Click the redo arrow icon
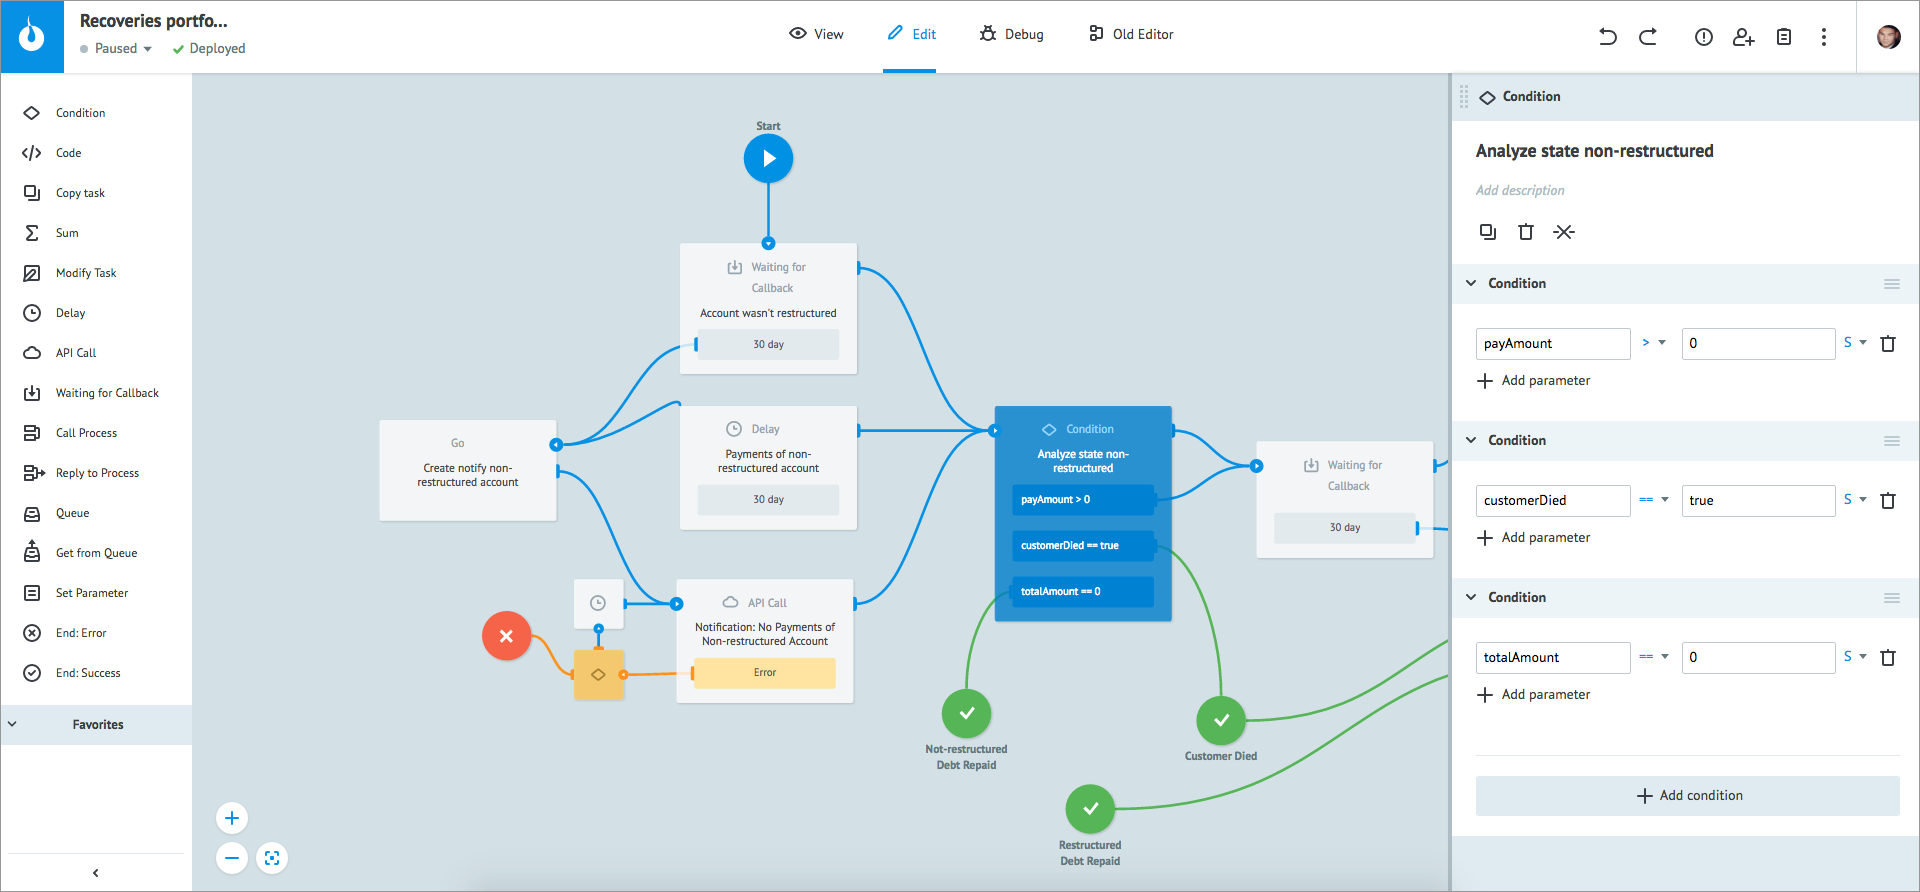The height and width of the screenshot is (892, 1920). 1648,37
